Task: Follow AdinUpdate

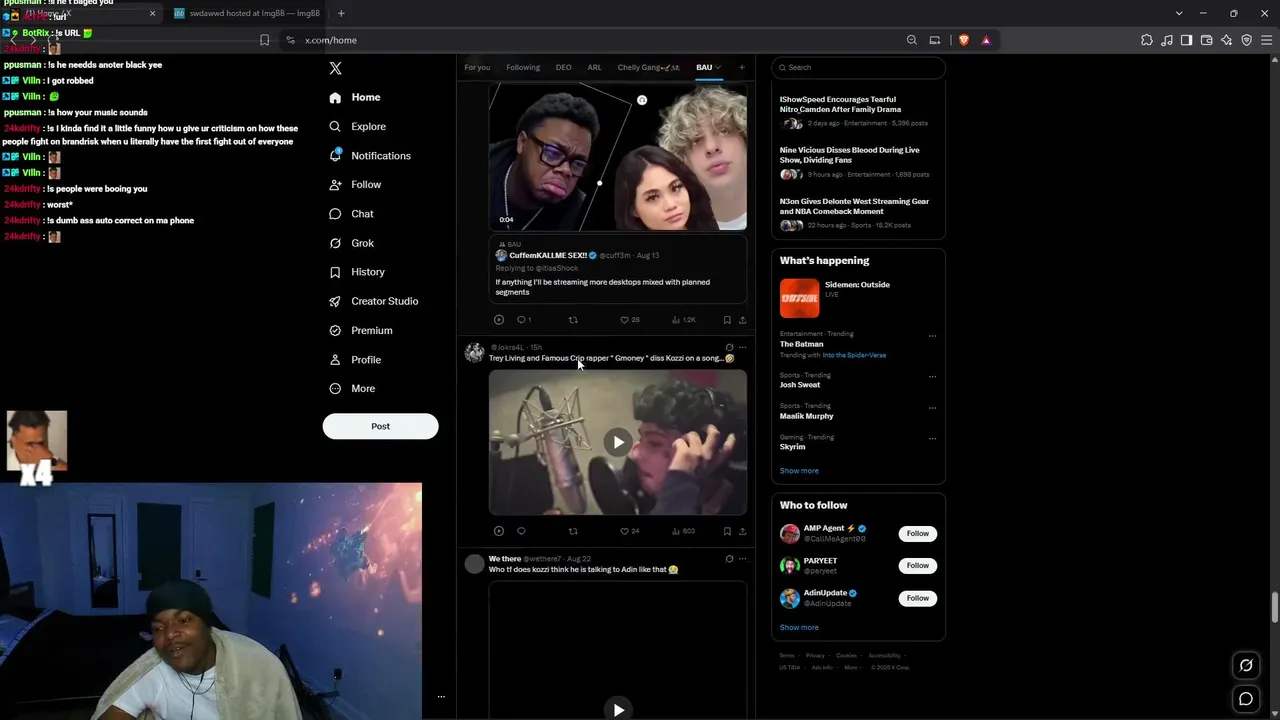Action: click(x=917, y=598)
